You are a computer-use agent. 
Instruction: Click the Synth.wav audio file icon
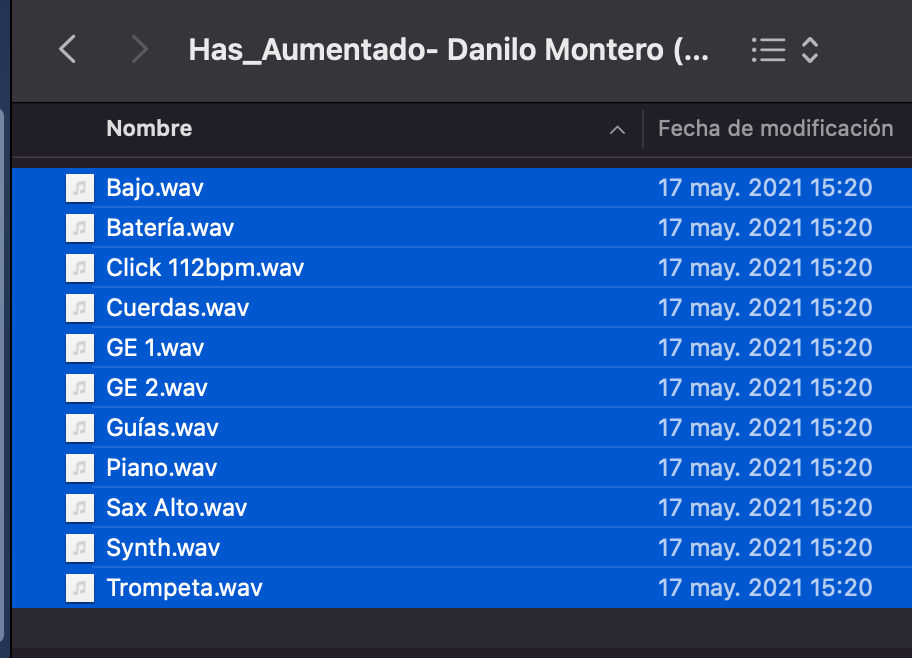point(80,548)
